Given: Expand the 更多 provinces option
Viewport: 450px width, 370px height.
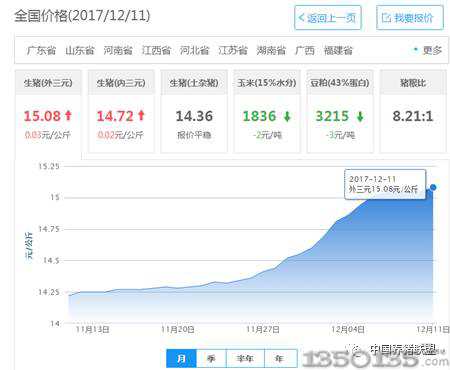Looking at the screenshot, I should coord(428,50).
